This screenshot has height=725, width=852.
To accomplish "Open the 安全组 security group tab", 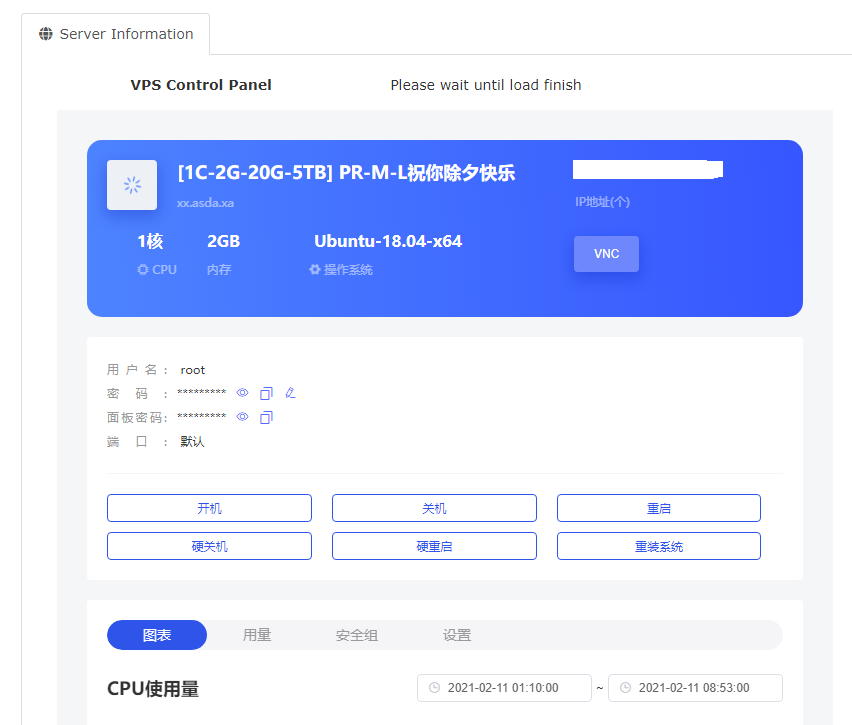I will pyautogui.click(x=356, y=635).
